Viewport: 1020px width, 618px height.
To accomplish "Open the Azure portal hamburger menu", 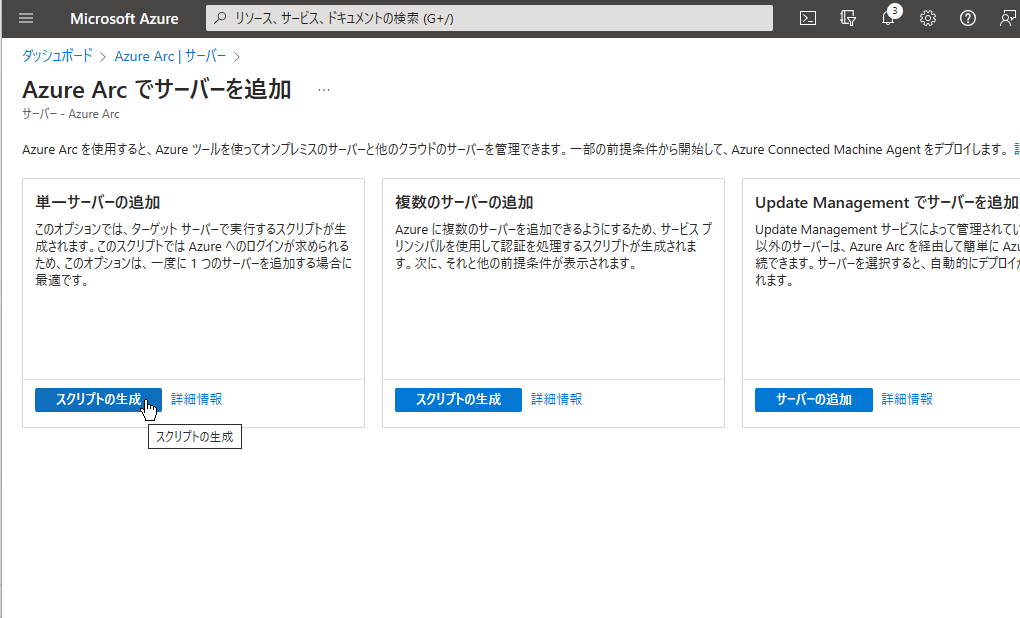I will [26, 18].
